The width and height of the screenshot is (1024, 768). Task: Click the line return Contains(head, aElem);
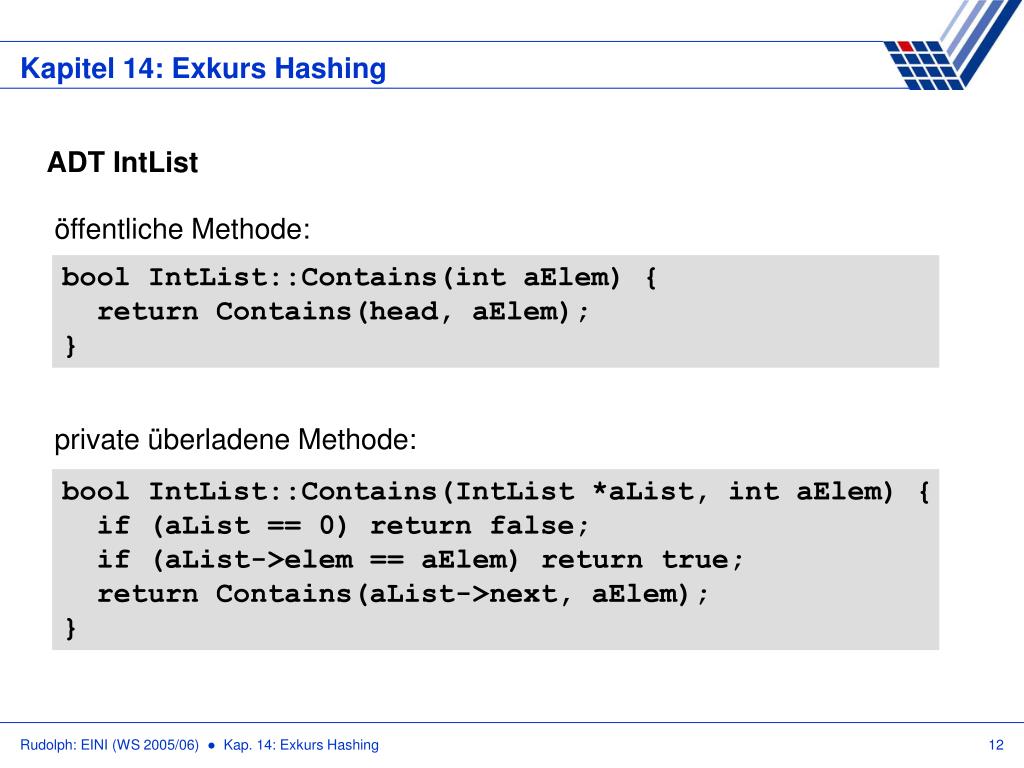tap(343, 312)
